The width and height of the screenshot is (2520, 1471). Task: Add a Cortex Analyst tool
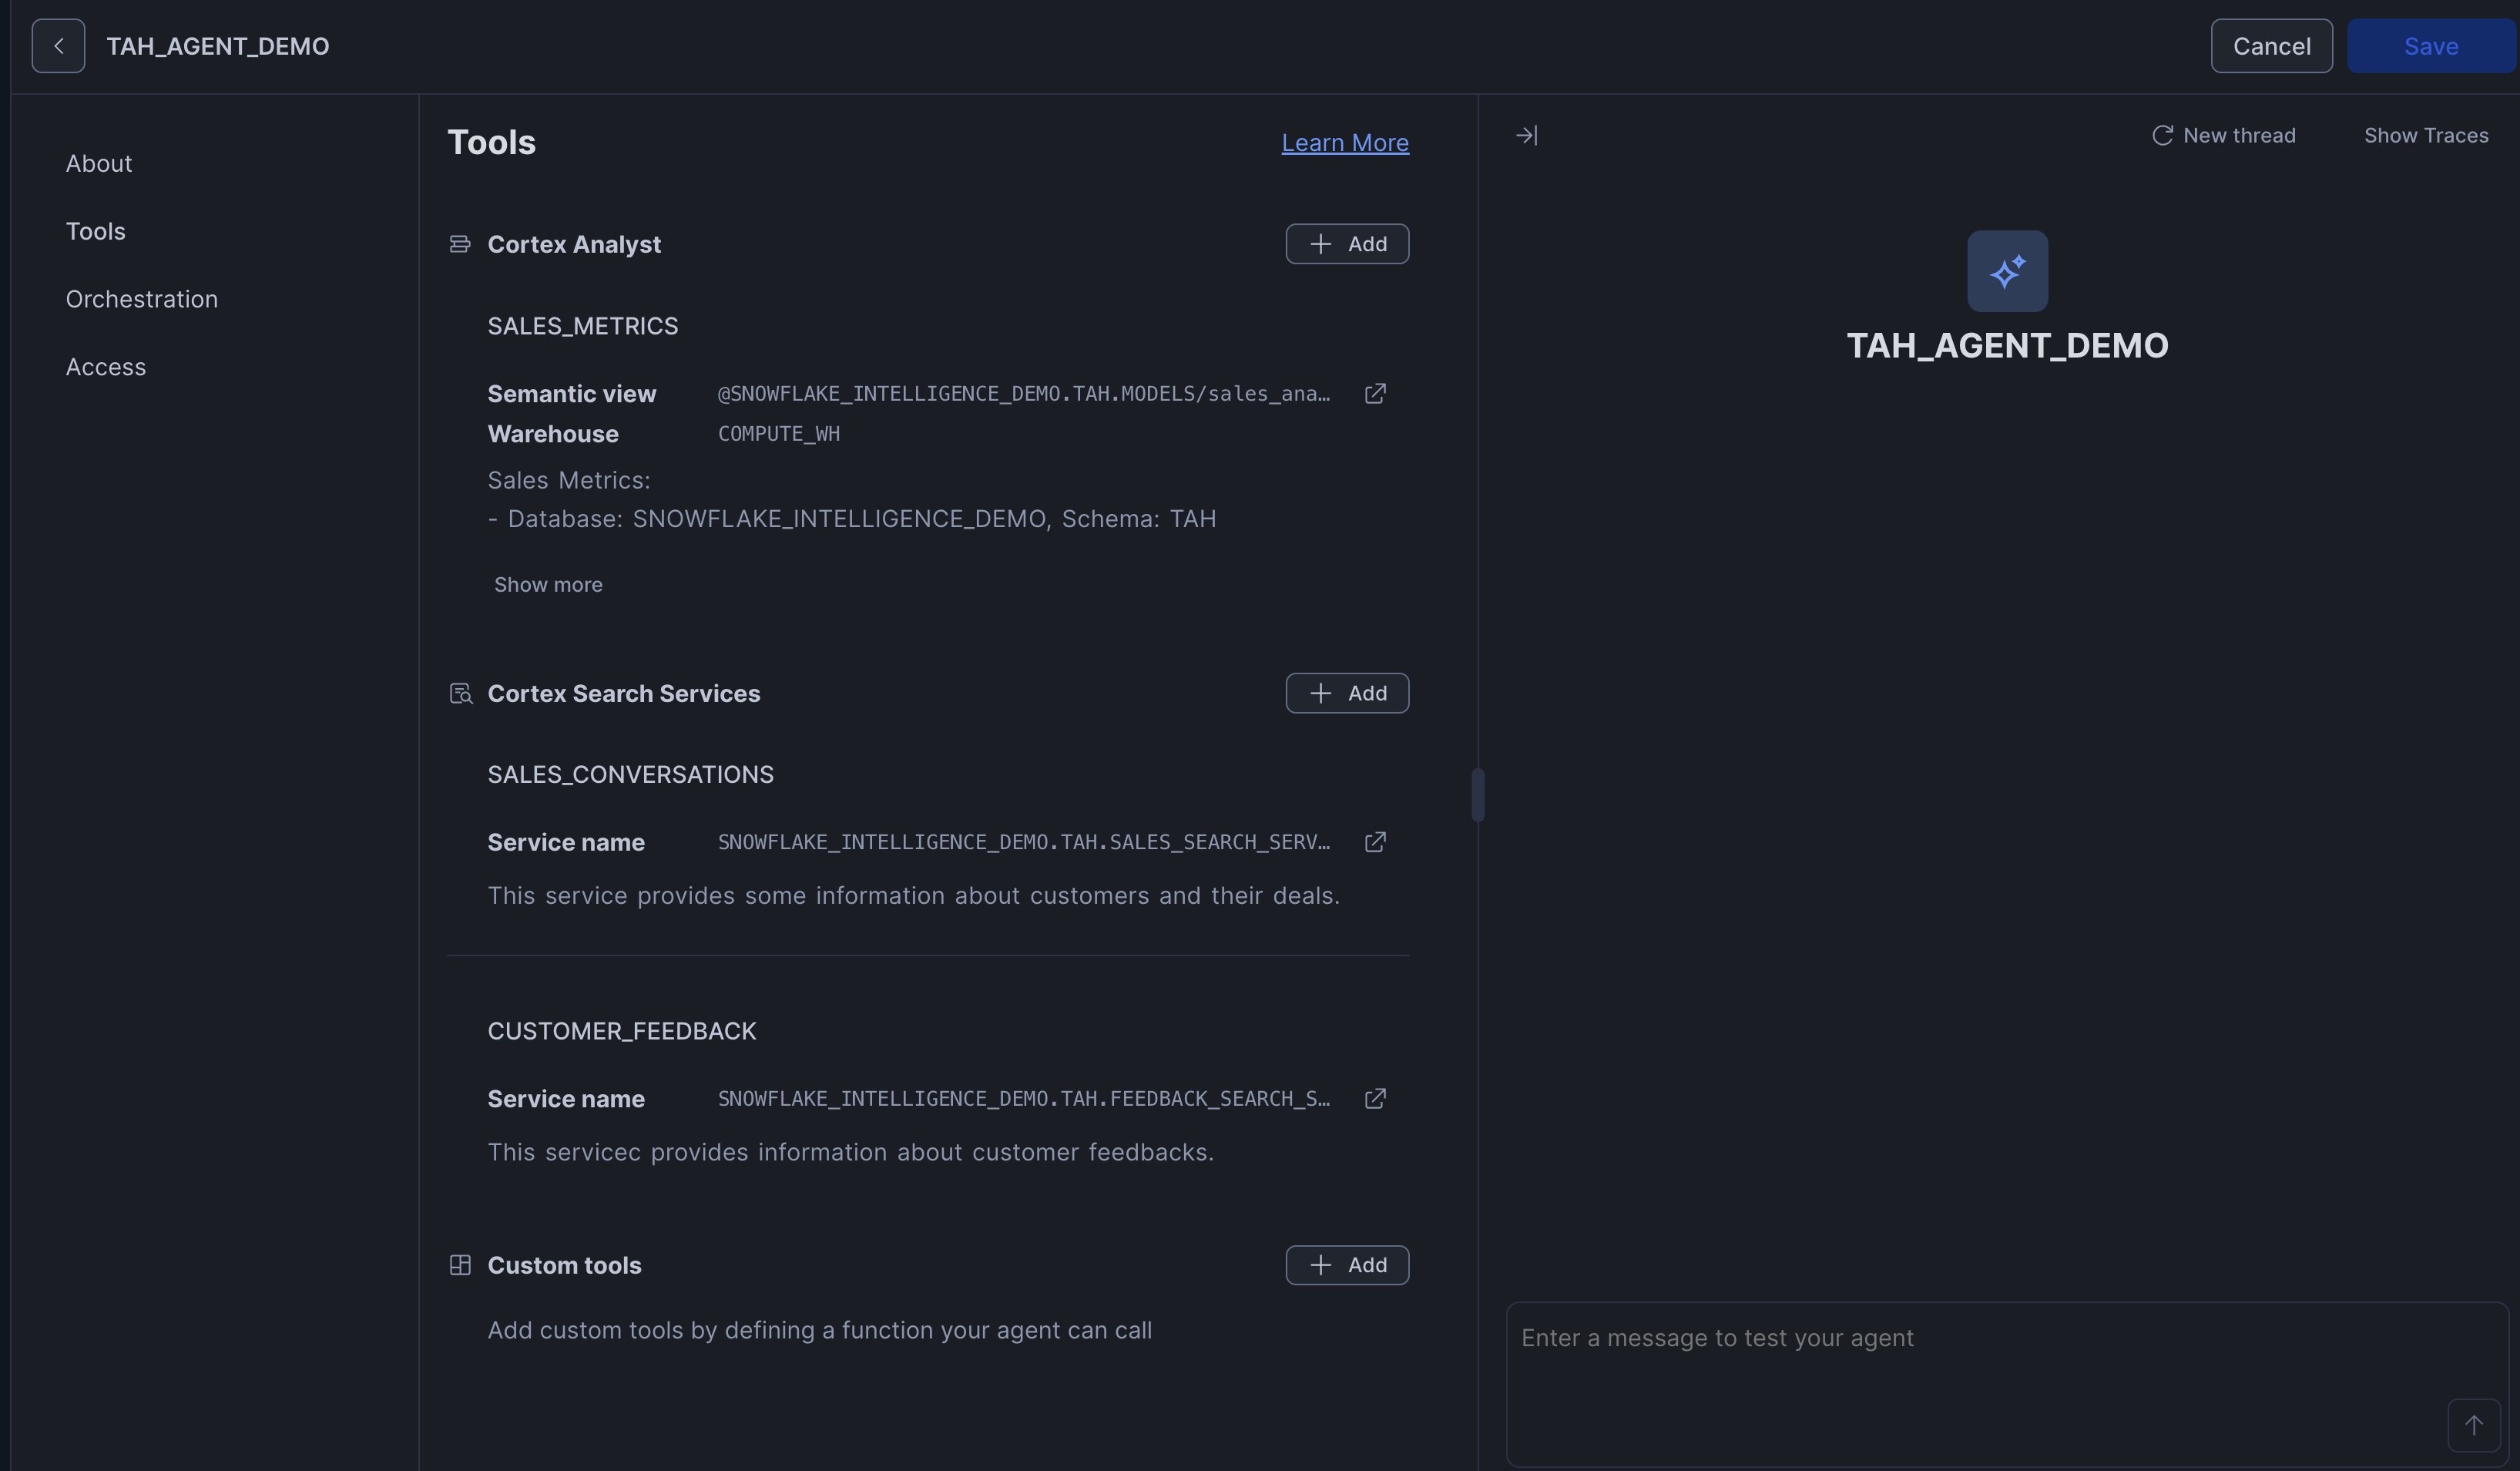point(1347,244)
